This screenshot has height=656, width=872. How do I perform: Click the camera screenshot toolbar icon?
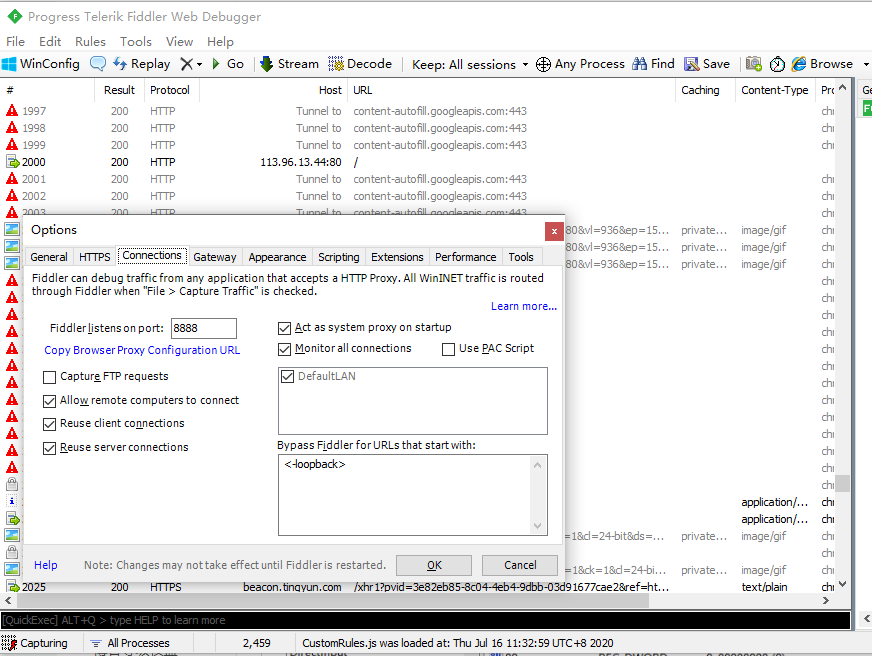click(754, 64)
